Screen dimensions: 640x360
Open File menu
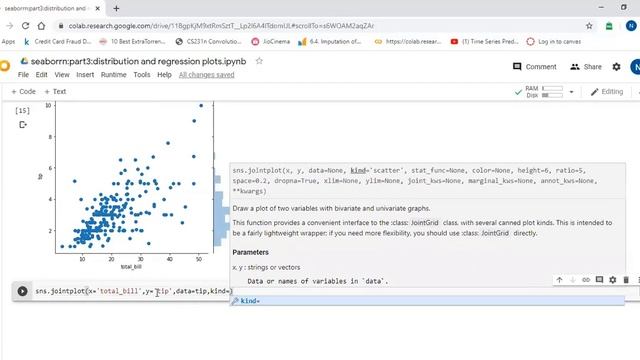[23, 75]
